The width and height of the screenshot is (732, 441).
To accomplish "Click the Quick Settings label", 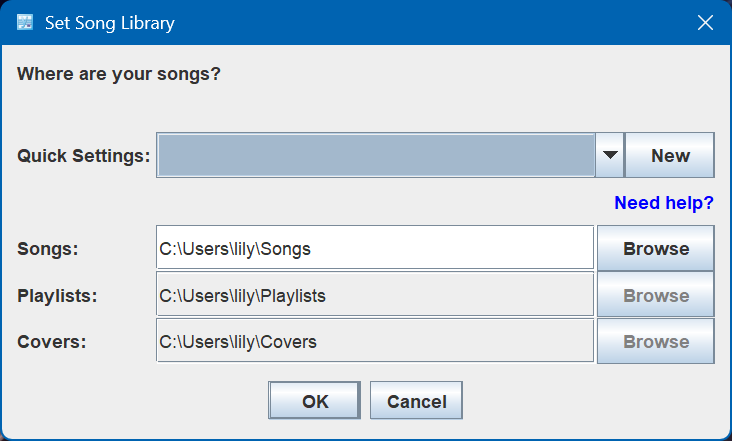I will click(84, 156).
